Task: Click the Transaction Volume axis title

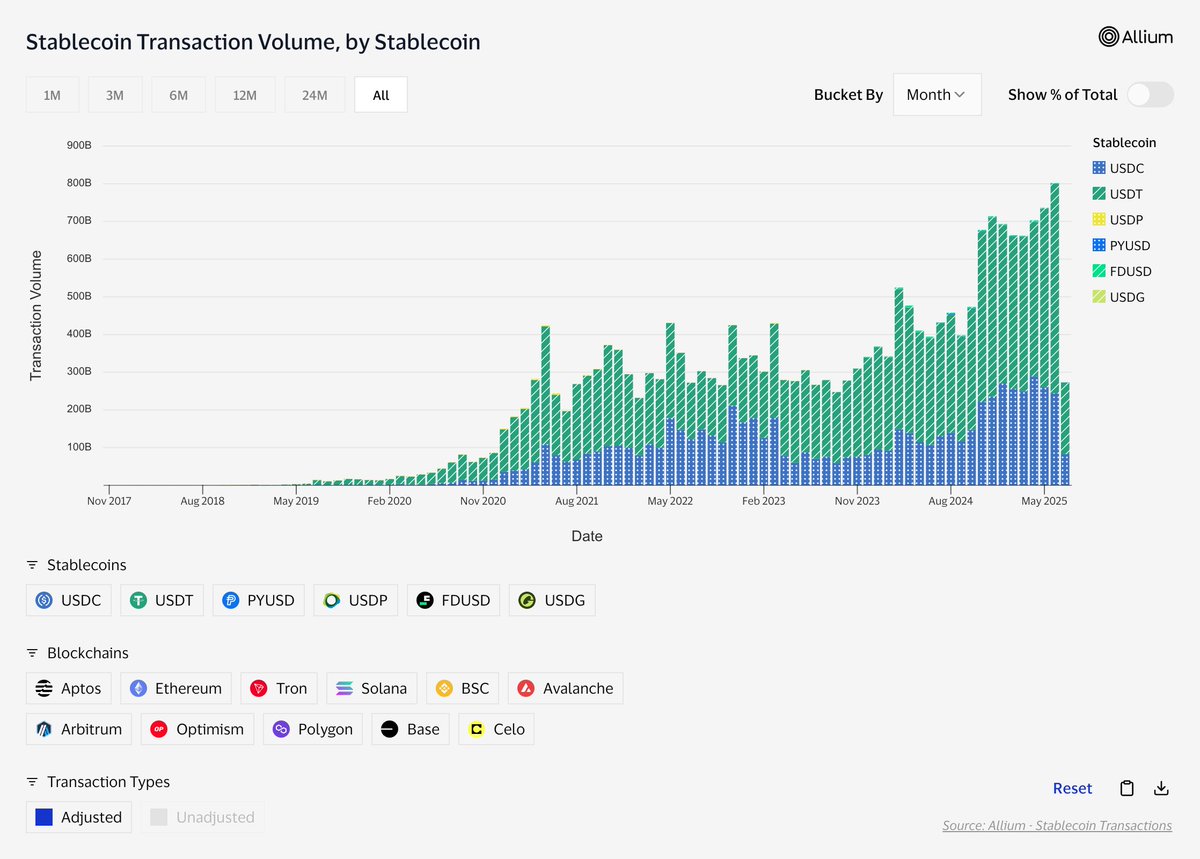Action: pos(36,315)
